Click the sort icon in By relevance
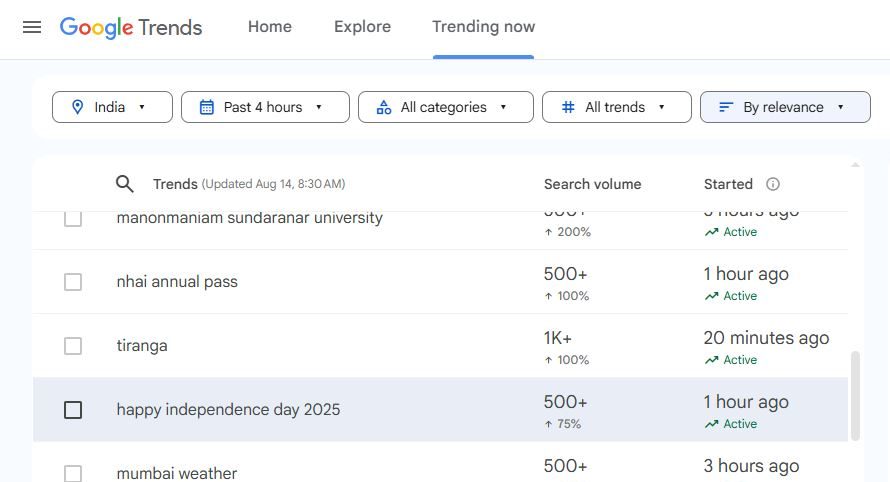This screenshot has height=482, width=890. click(x=726, y=107)
